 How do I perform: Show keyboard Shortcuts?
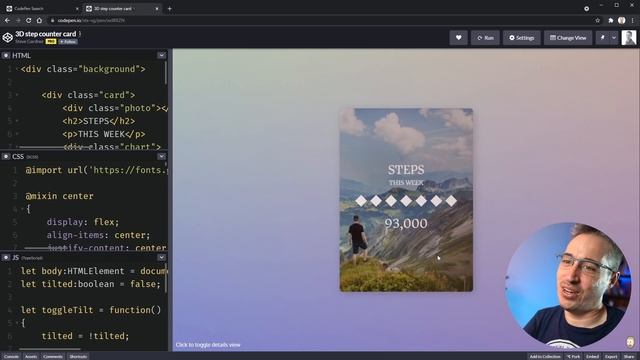coord(78,356)
